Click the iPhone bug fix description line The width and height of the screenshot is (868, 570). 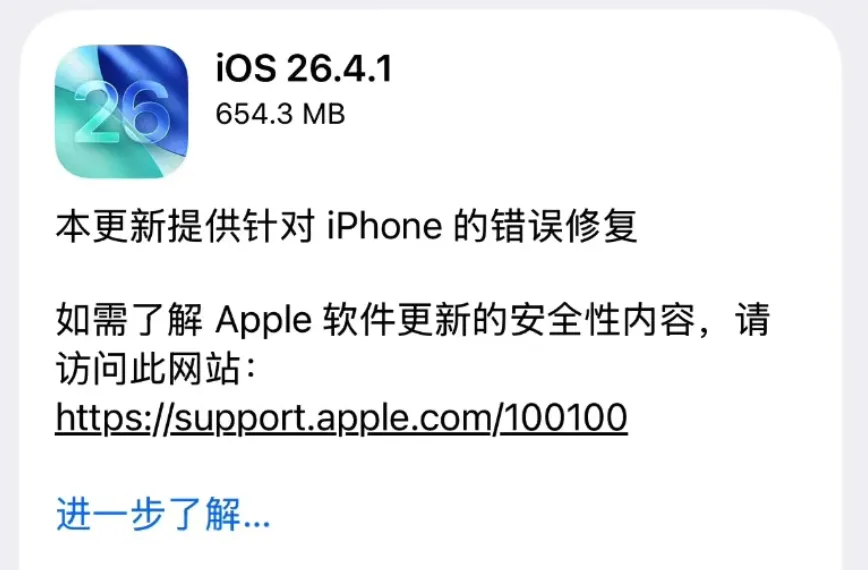point(347,226)
